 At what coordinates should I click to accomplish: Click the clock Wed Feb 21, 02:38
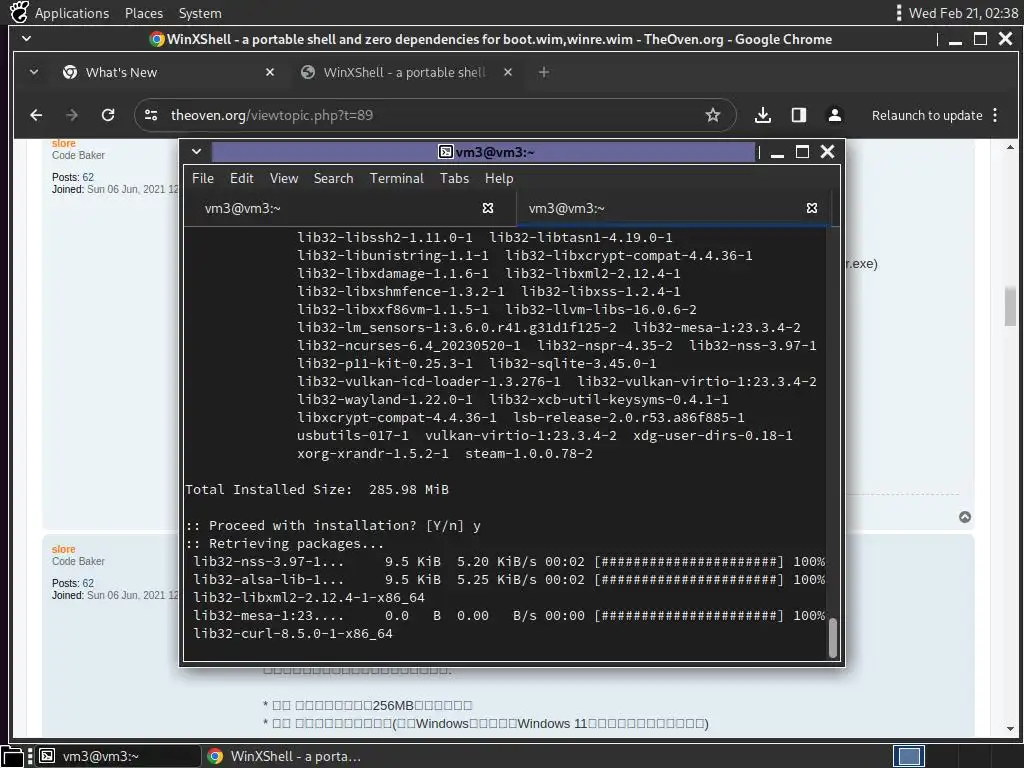(963, 13)
